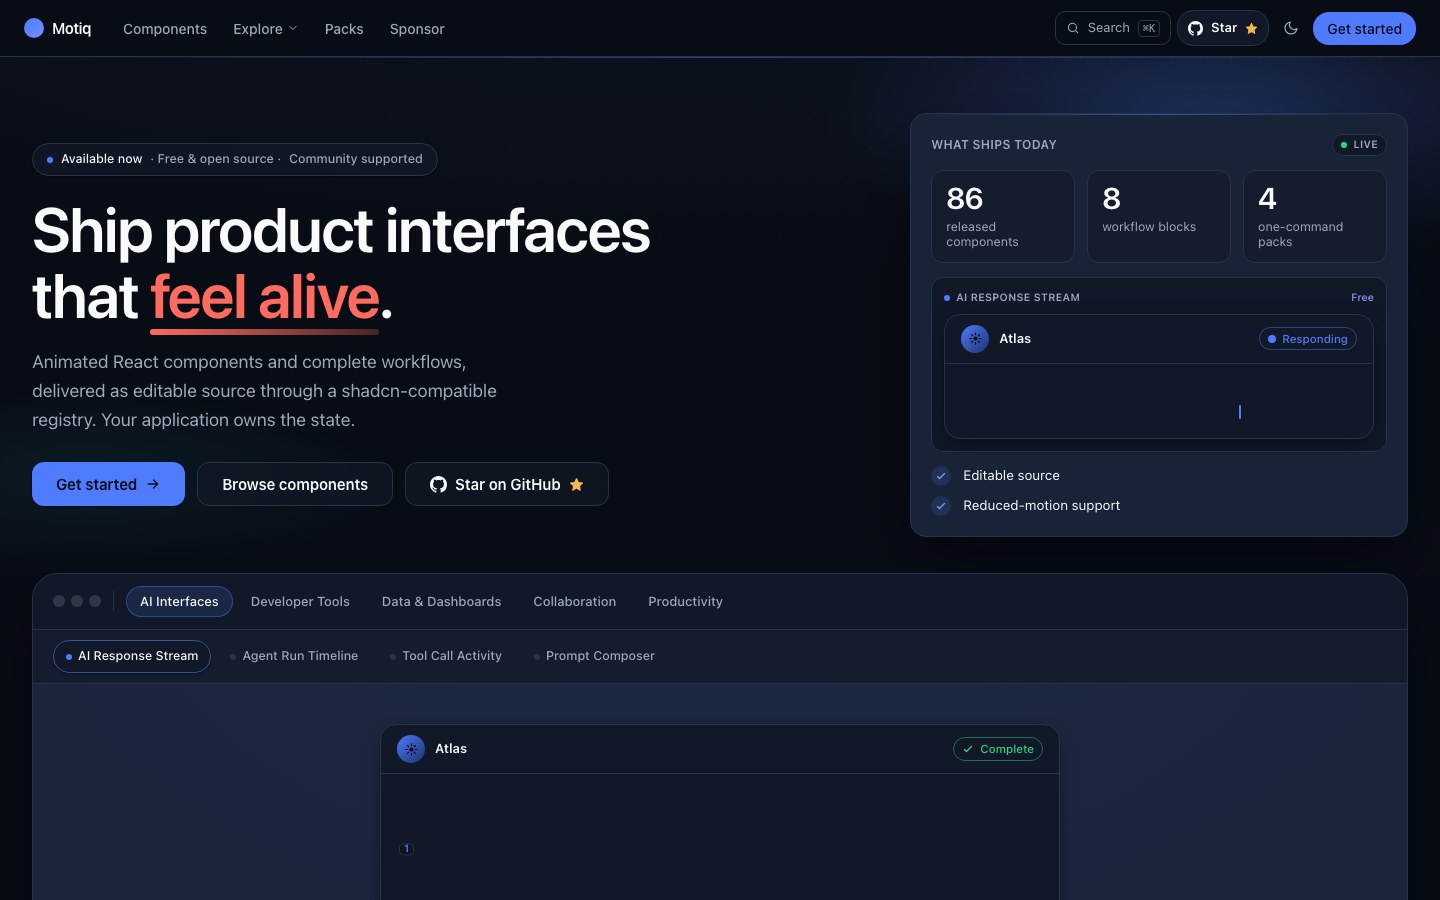Switch to the Developer Tools tab

click(300, 601)
